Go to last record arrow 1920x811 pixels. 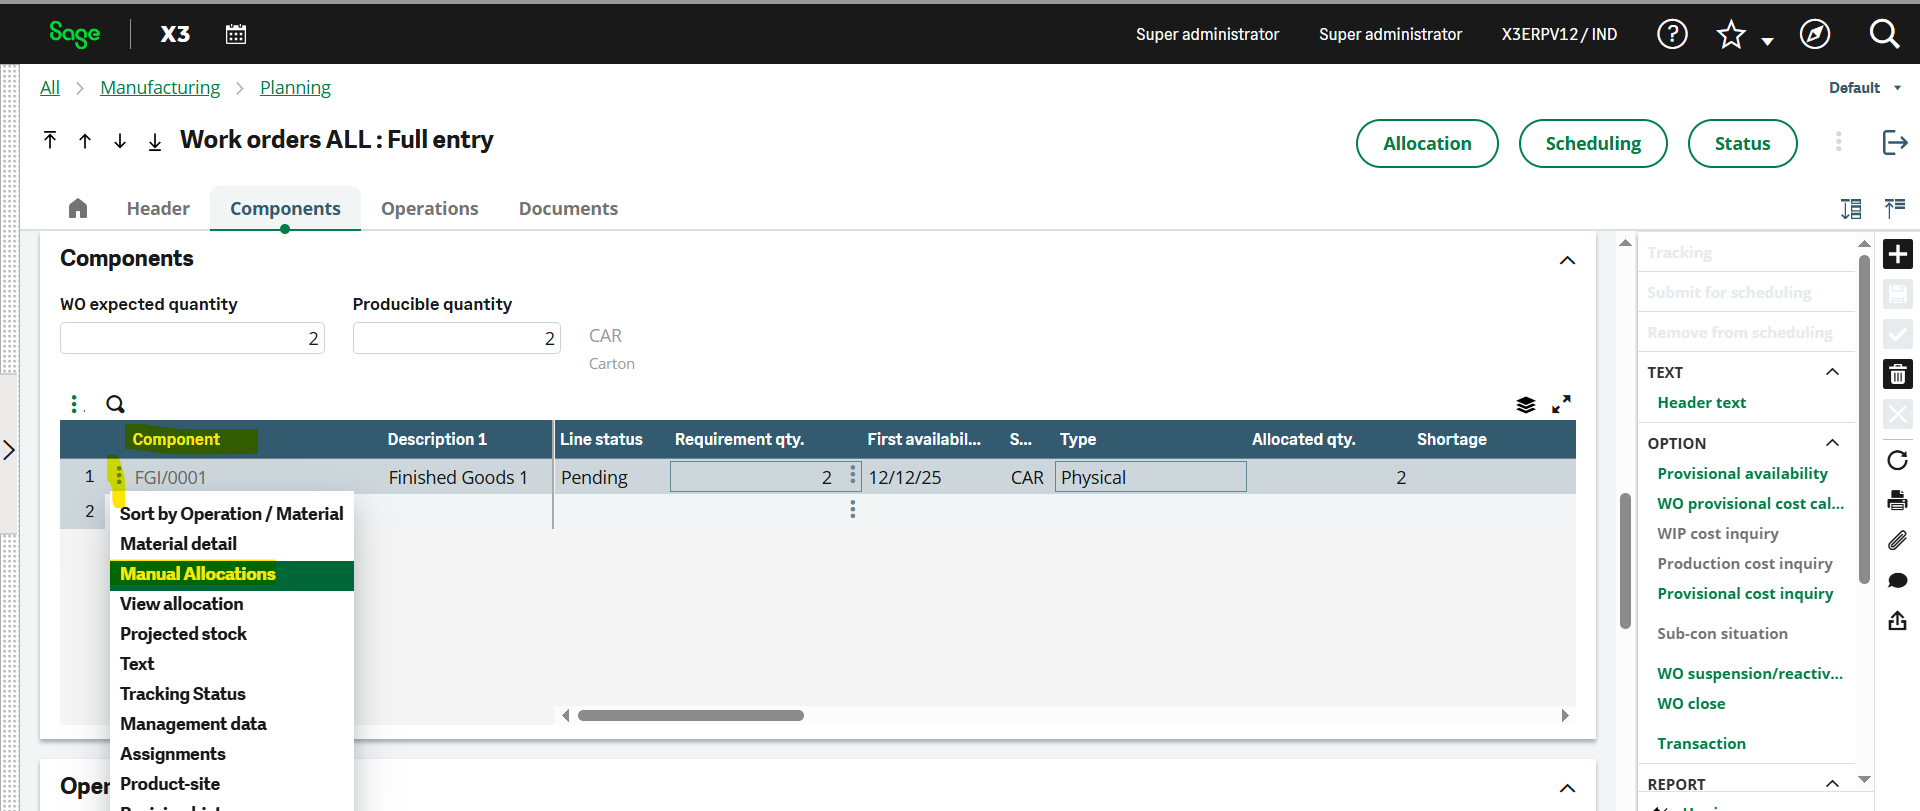pos(155,142)
